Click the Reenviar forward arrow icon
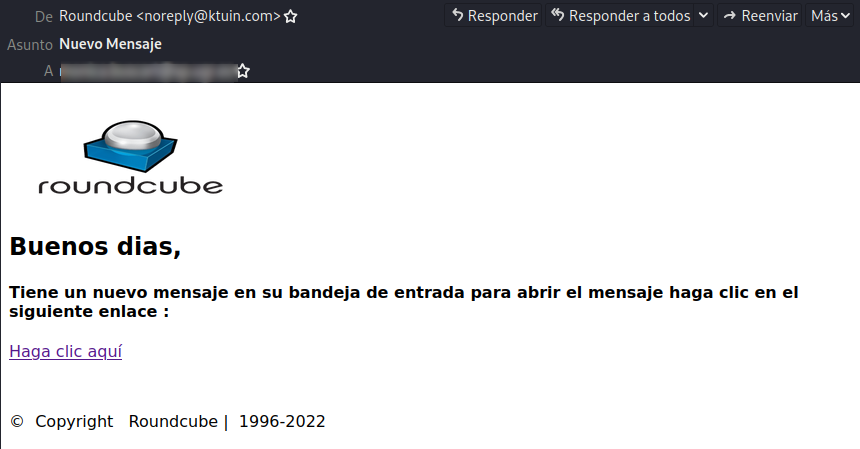This screenshot has width=860, height=449. pyautogui.click(x=729, y=16)
